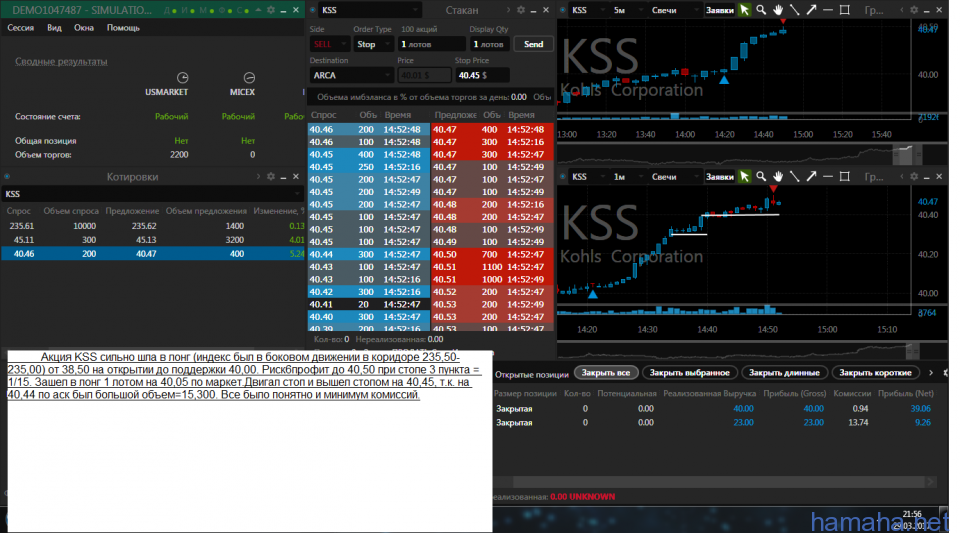960x533 pixels.
Task: Open the Order Type Stop dropdown
Action: tap(373, 44)
